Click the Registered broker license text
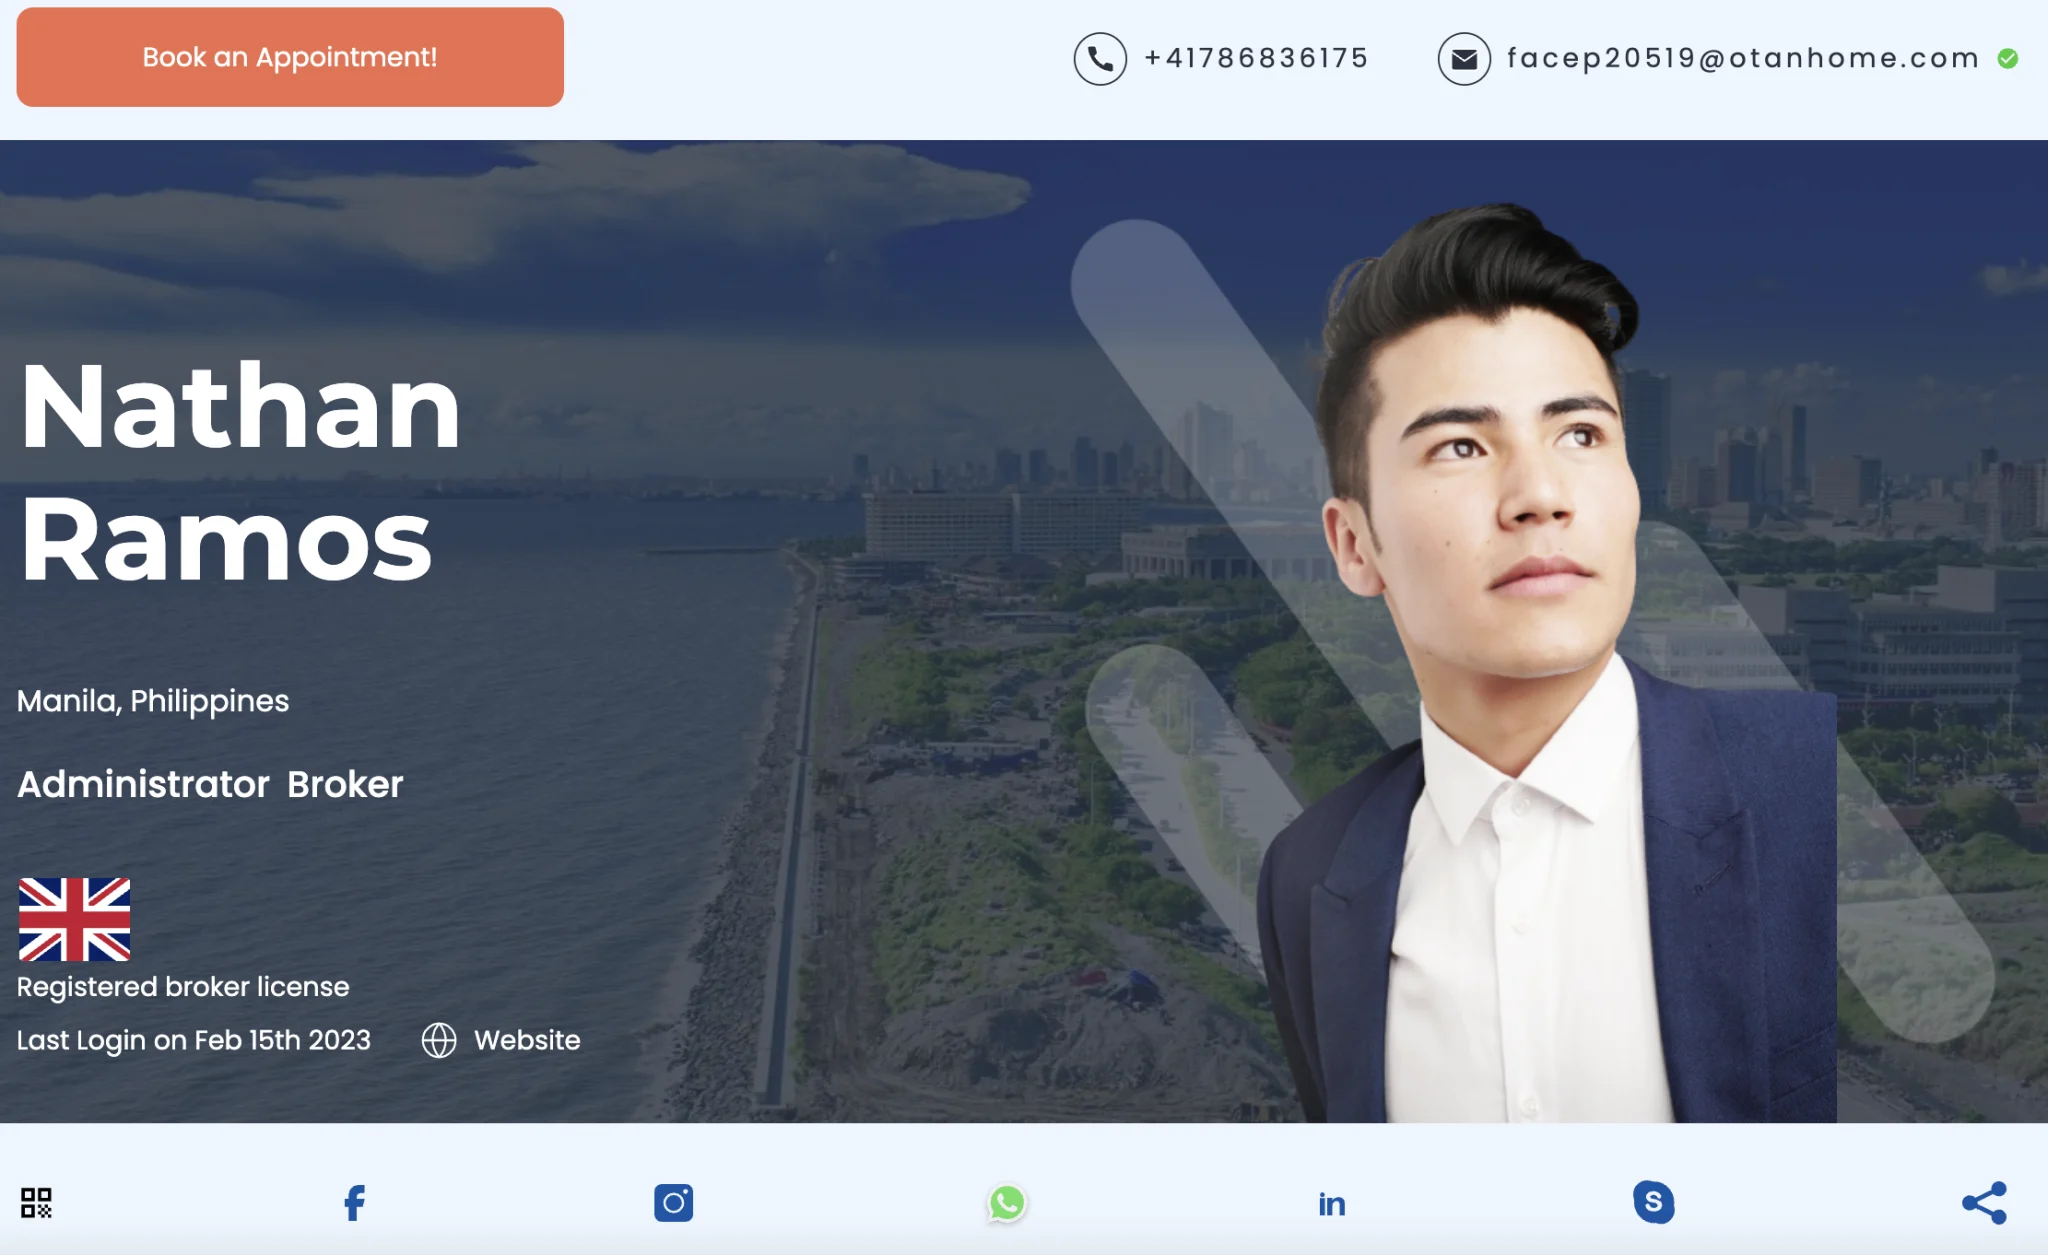 183,987
